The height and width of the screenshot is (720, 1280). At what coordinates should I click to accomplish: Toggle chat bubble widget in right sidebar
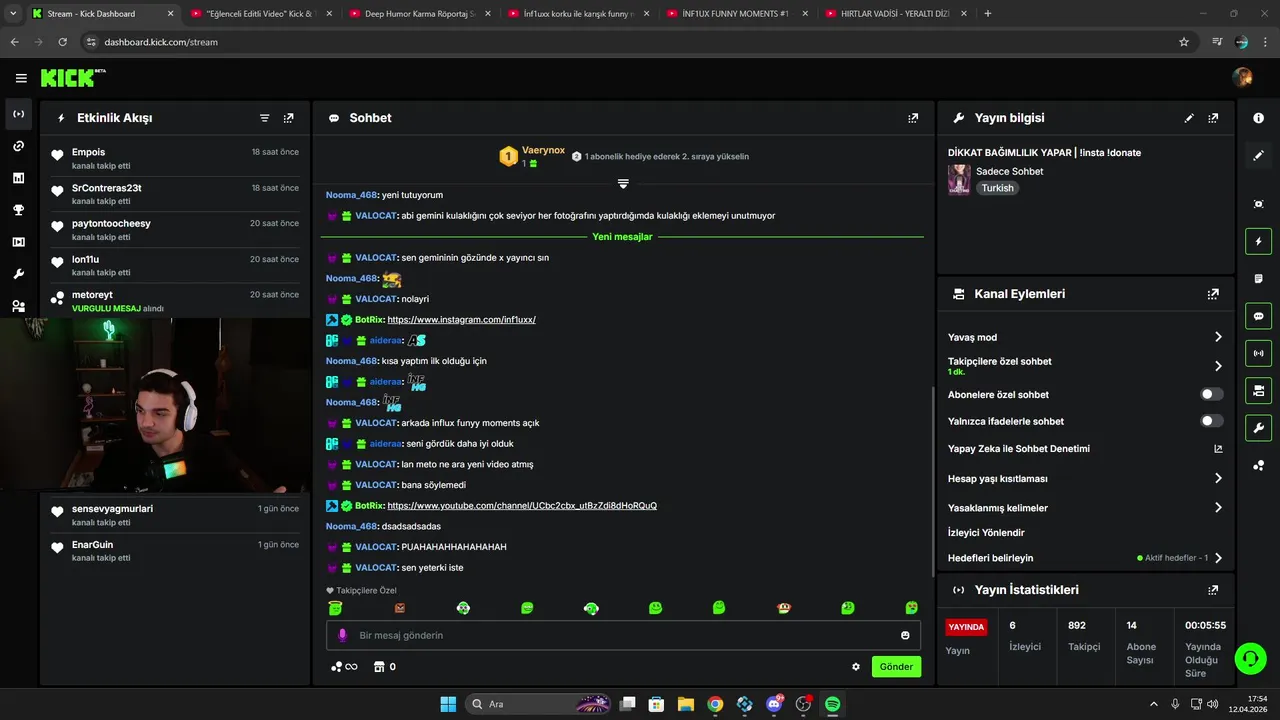click(x=1258, y=316)
